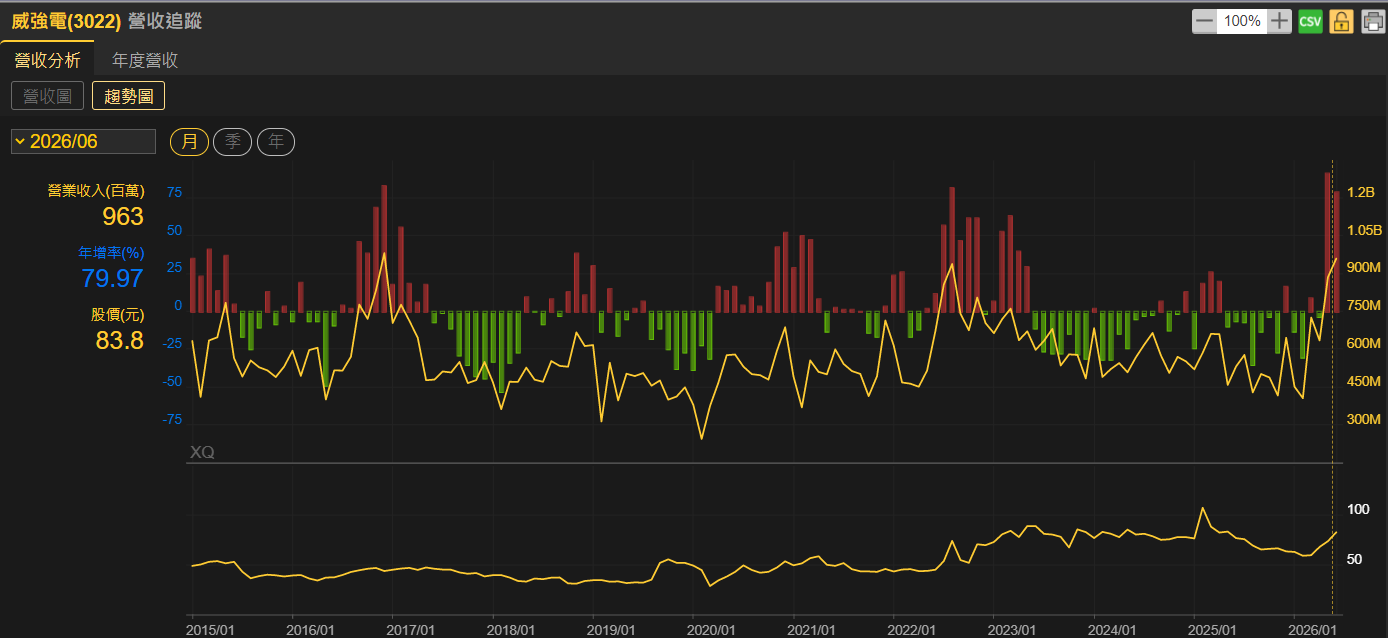Toggle the orange lock icon

pos(1341,21)
